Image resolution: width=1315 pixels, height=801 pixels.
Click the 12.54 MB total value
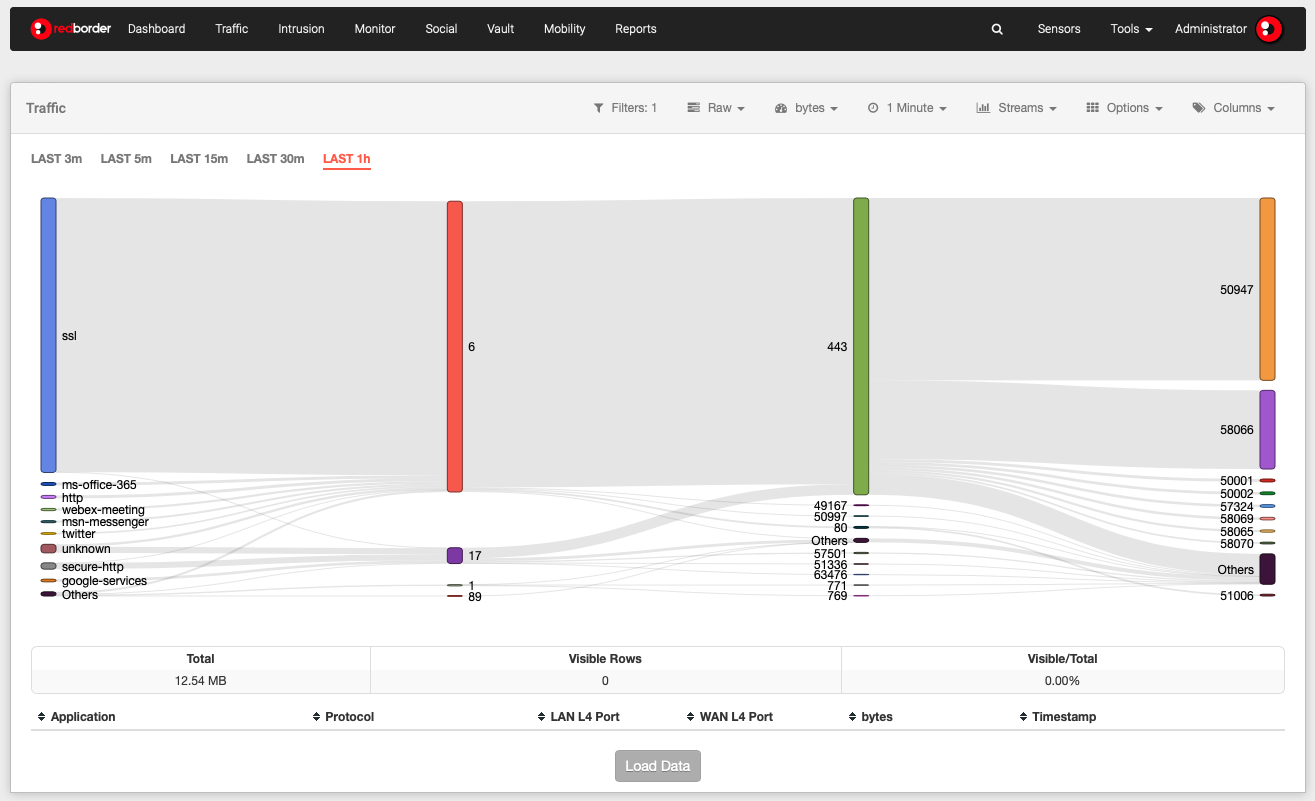click(x=201, y=681)
